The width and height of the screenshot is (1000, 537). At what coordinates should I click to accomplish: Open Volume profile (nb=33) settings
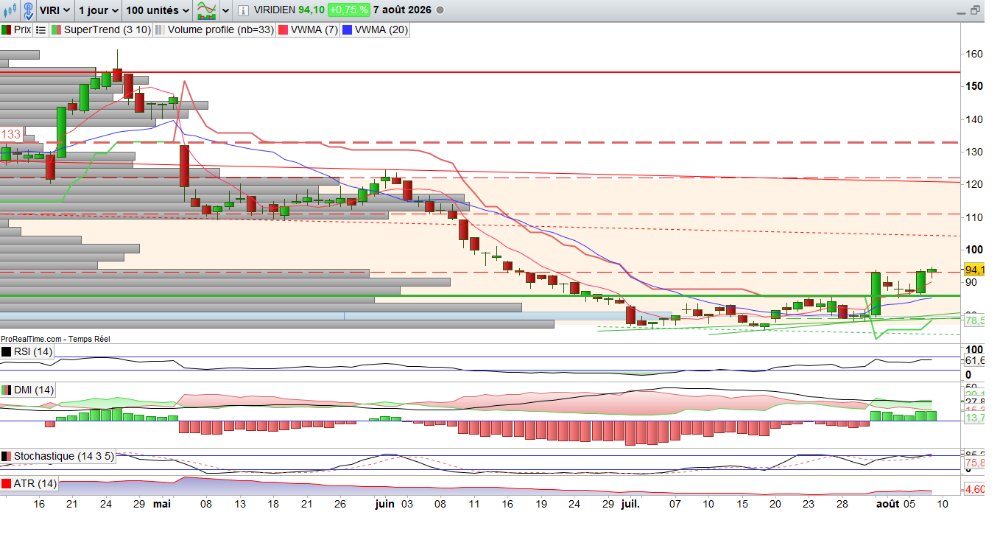pos(215,29)
